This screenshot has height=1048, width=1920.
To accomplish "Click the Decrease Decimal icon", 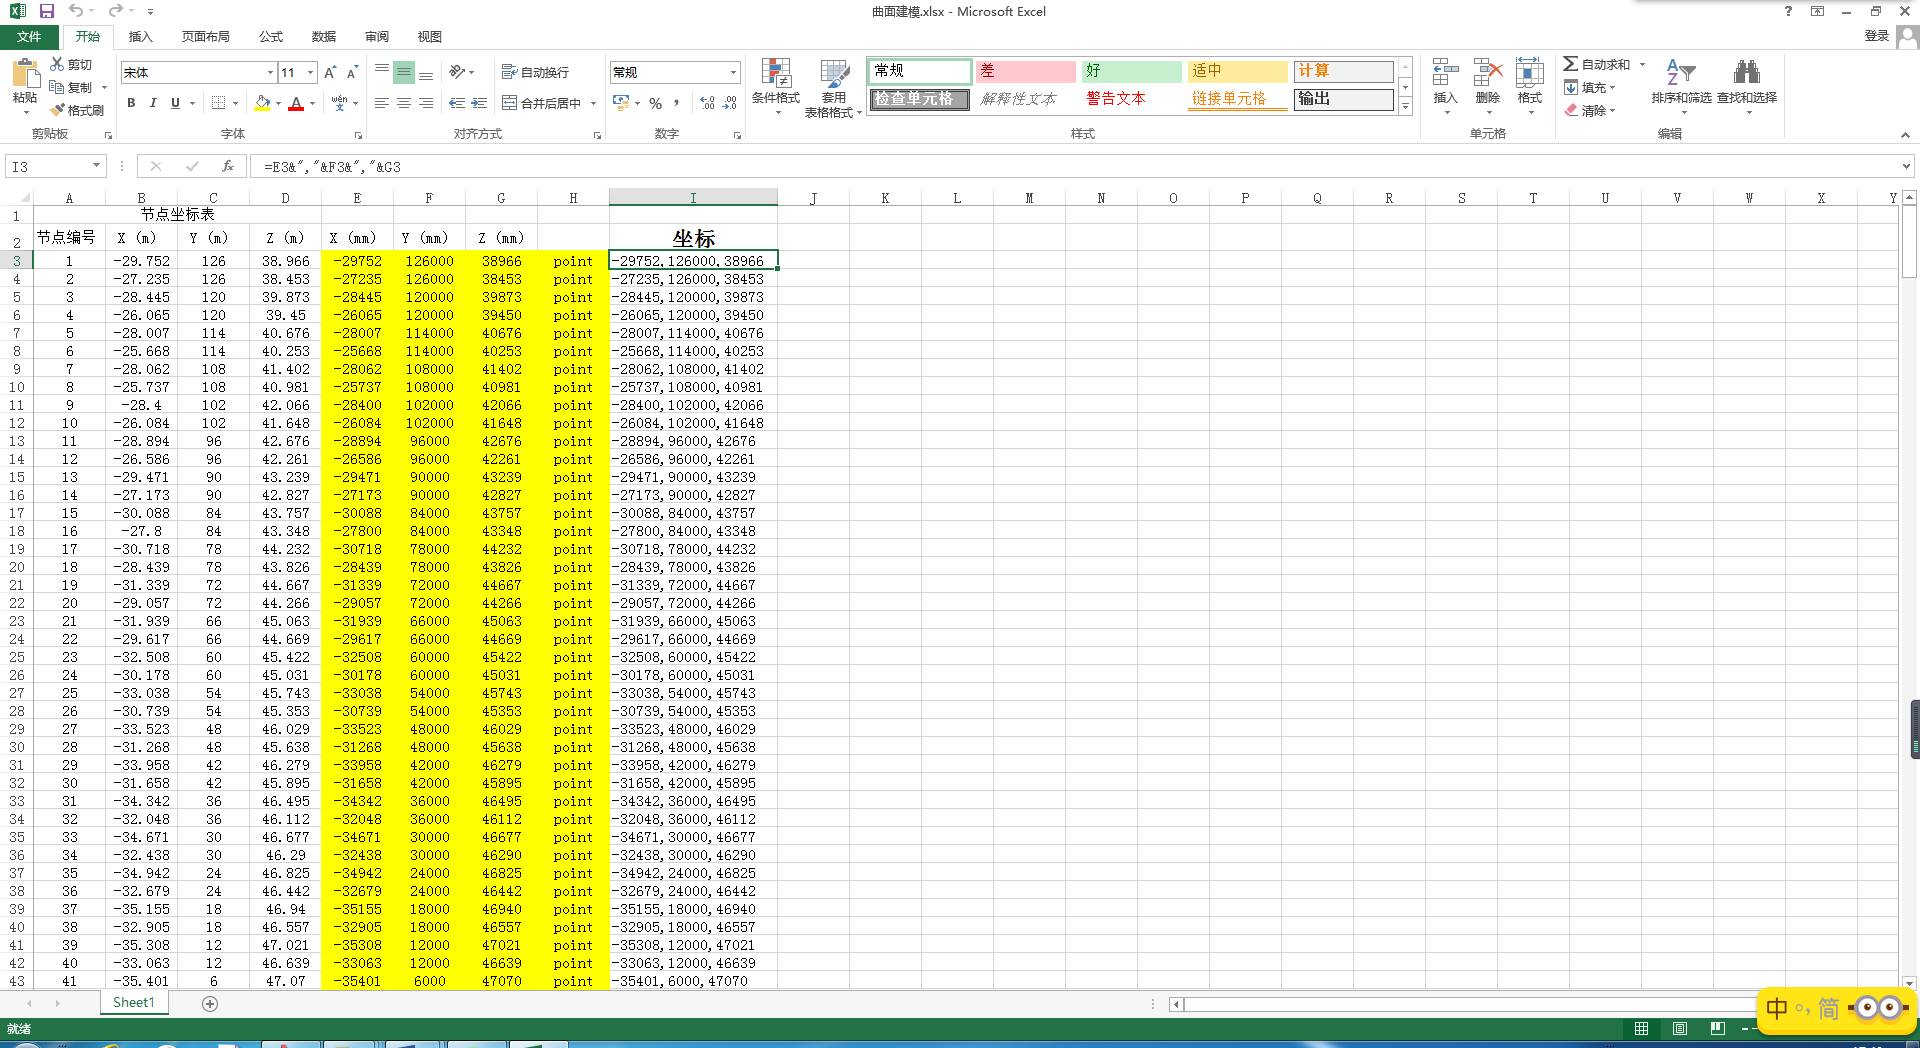I will tap(730, 103).
